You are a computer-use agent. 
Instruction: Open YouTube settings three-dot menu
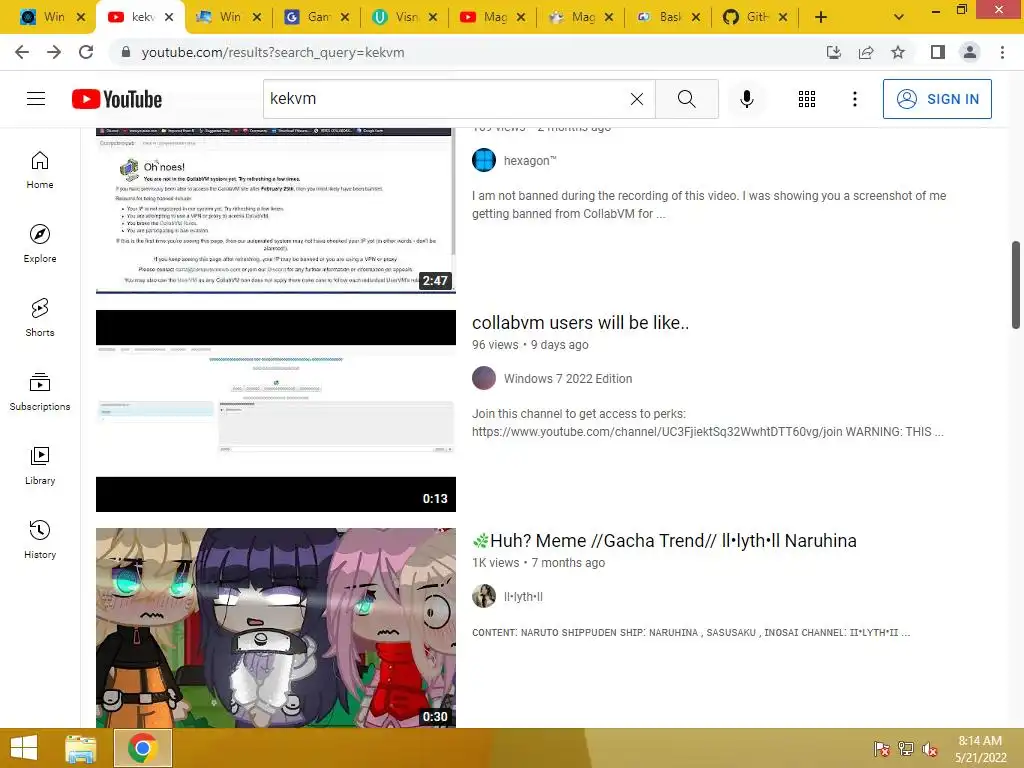tap(855, 99)
